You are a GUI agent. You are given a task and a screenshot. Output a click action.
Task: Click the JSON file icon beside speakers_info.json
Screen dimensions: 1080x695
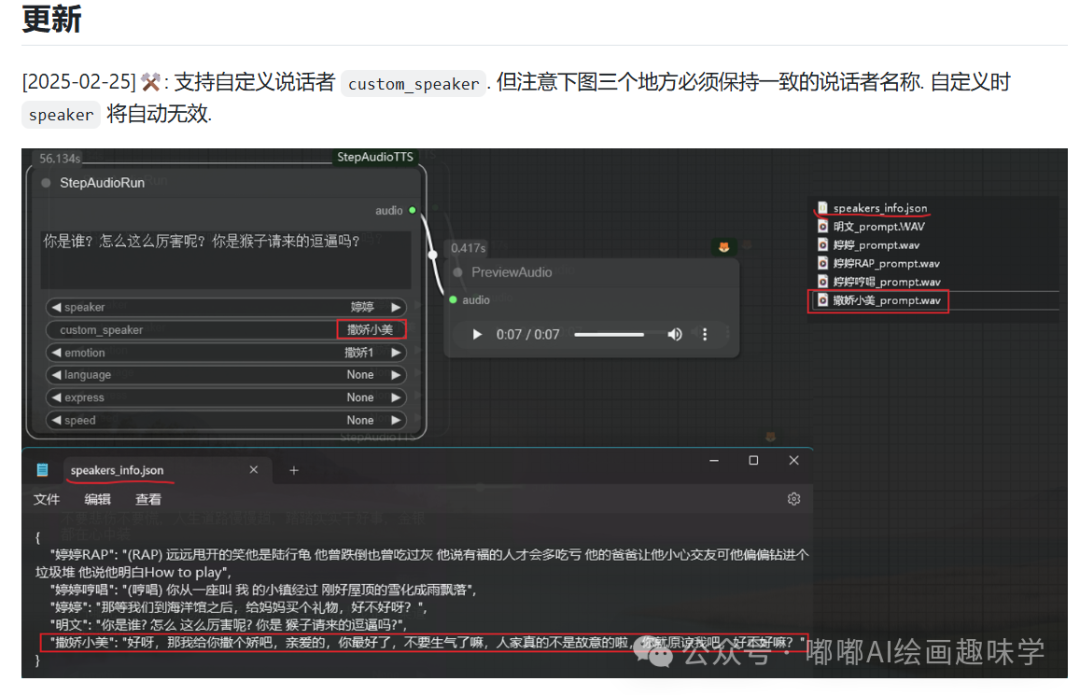pos(822,207)
